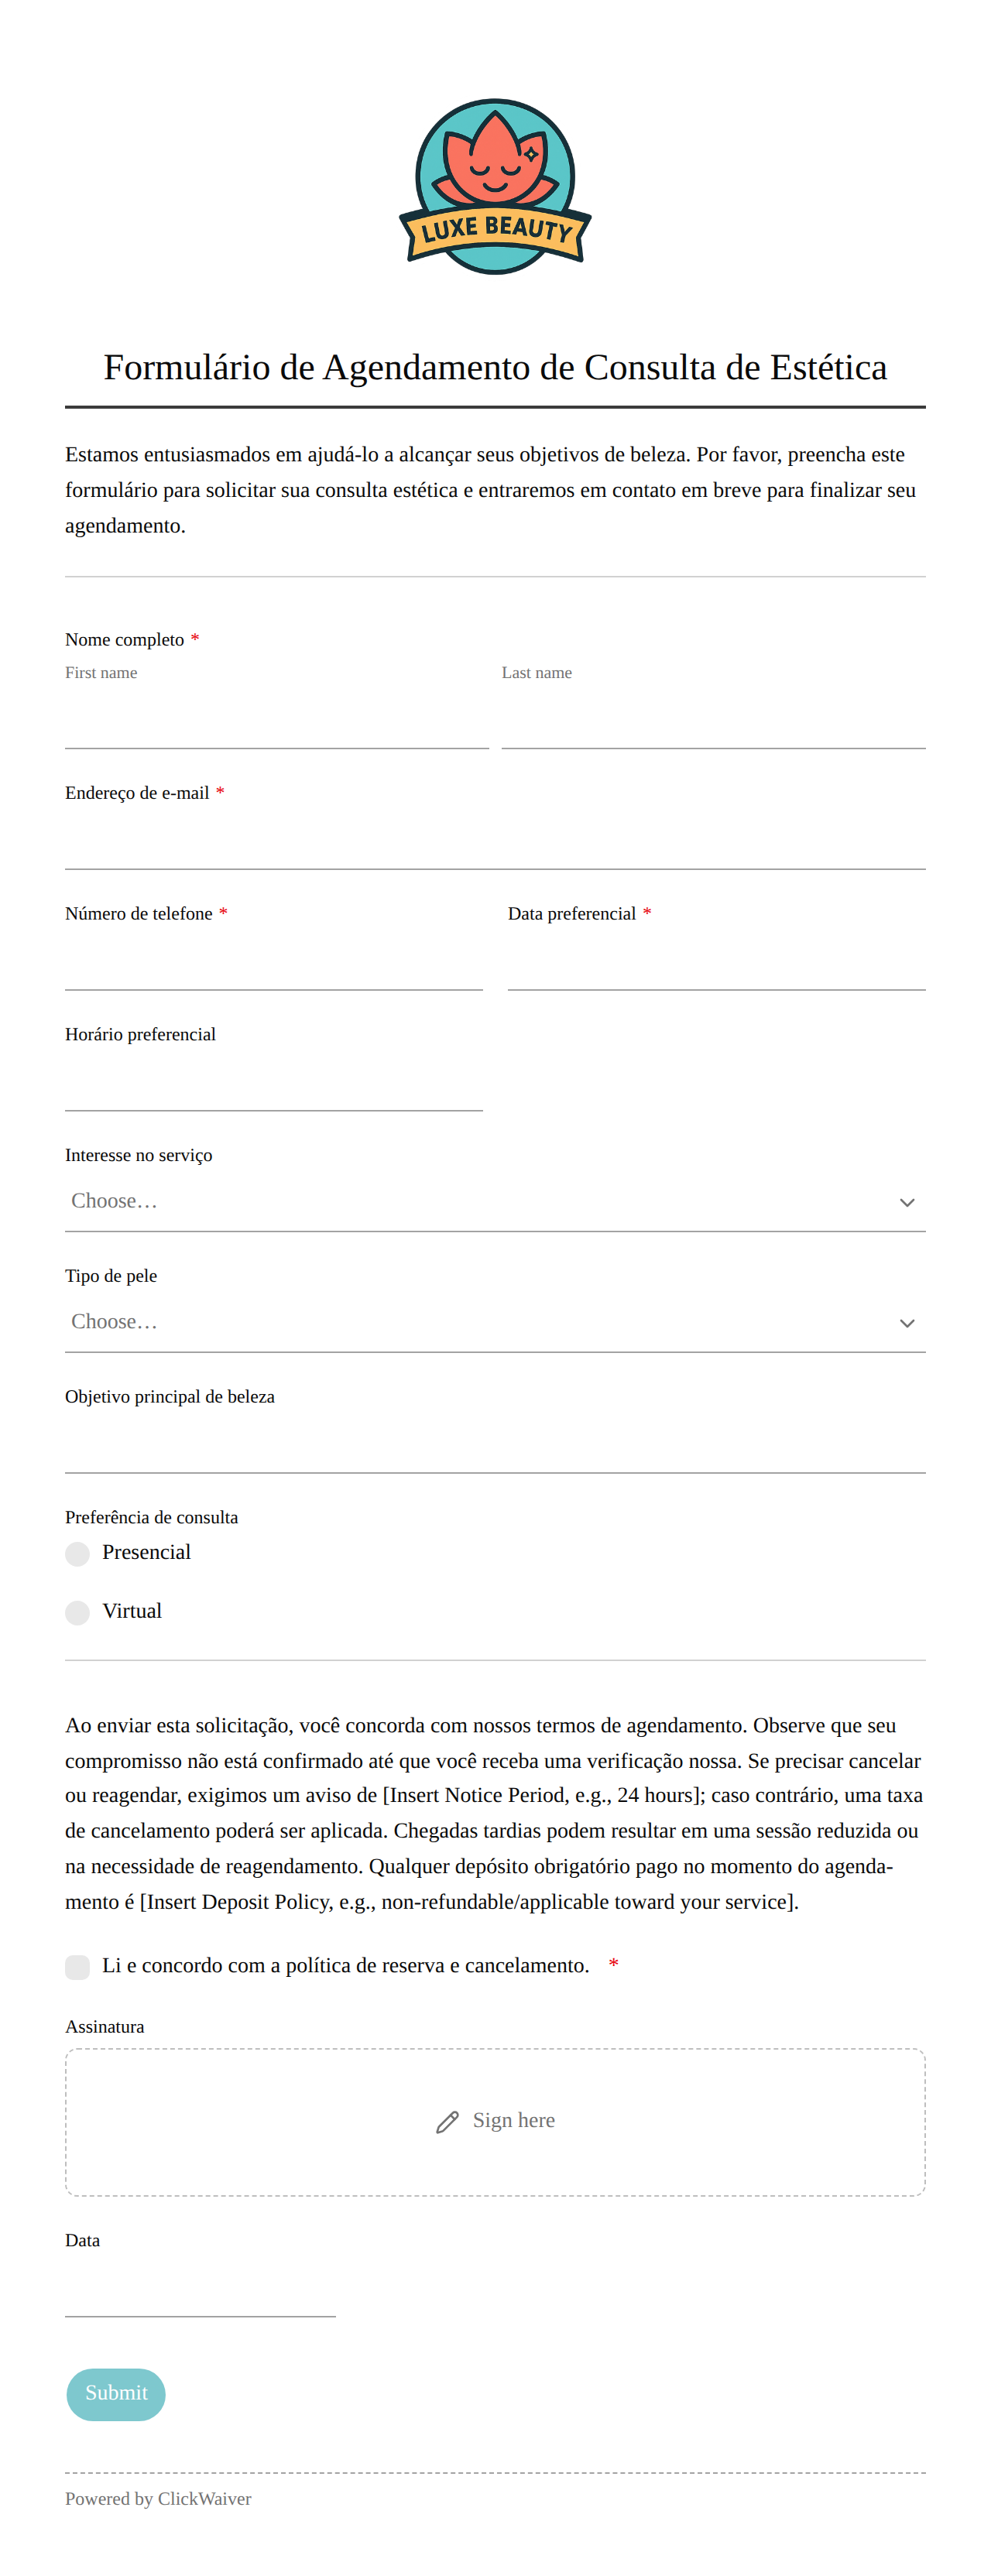Image resolution: width=991 pixels, height=2576 pixels.
Task: Click the Data preferencial date field
Action: [x=717, y=962]
